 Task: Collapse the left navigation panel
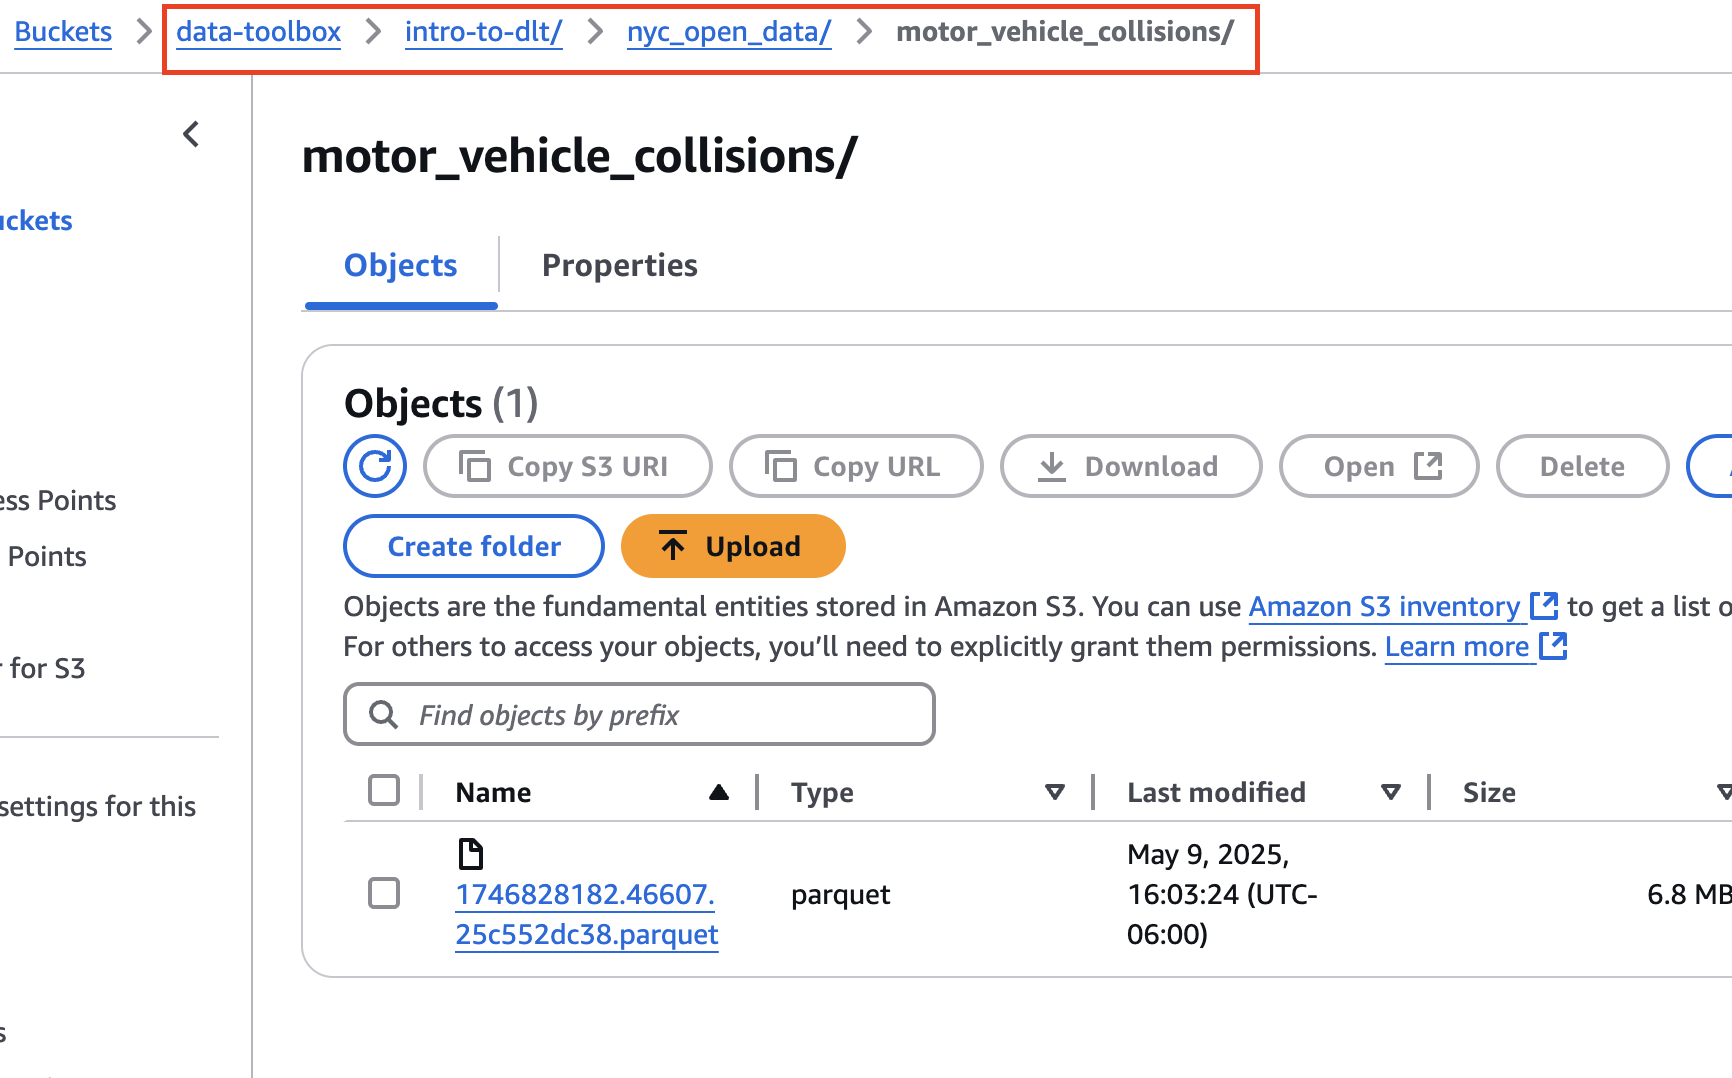tap(190, 133)
